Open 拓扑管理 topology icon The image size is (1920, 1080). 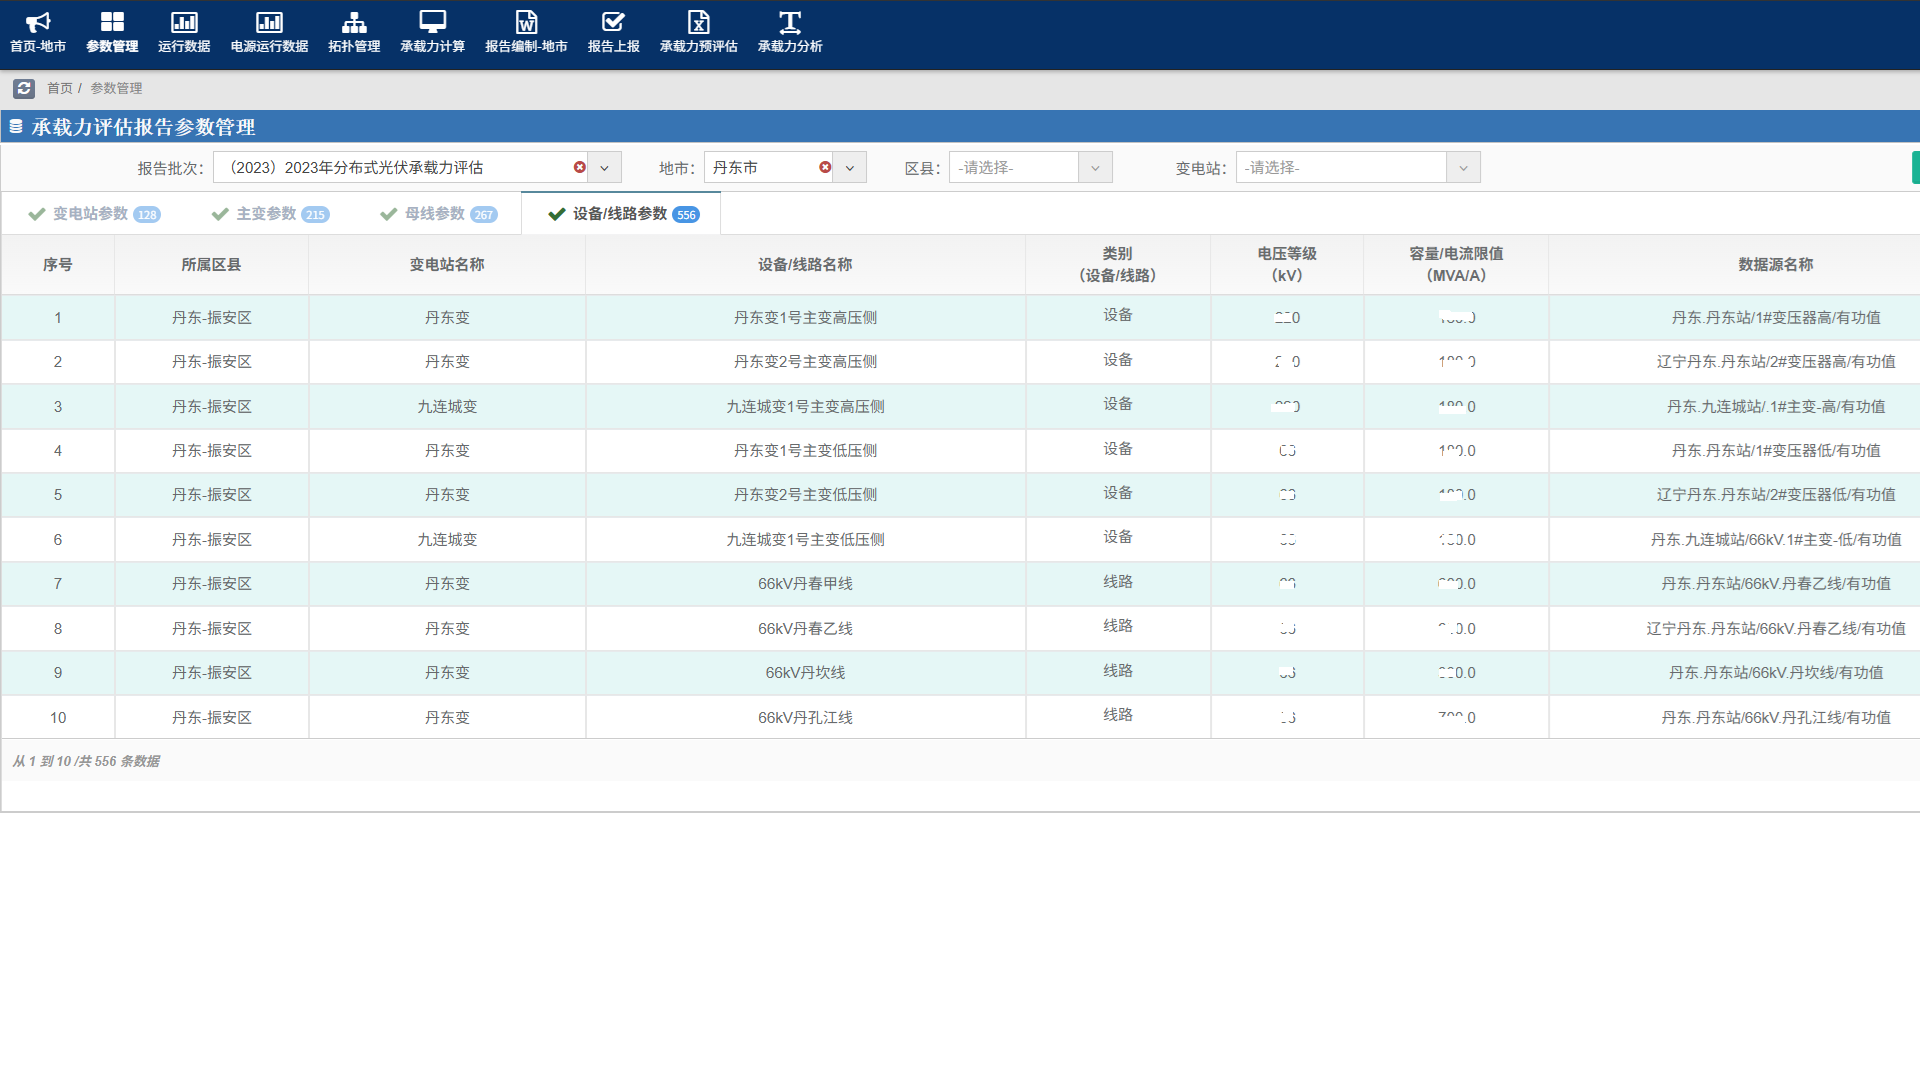click(x=354, y=22)
